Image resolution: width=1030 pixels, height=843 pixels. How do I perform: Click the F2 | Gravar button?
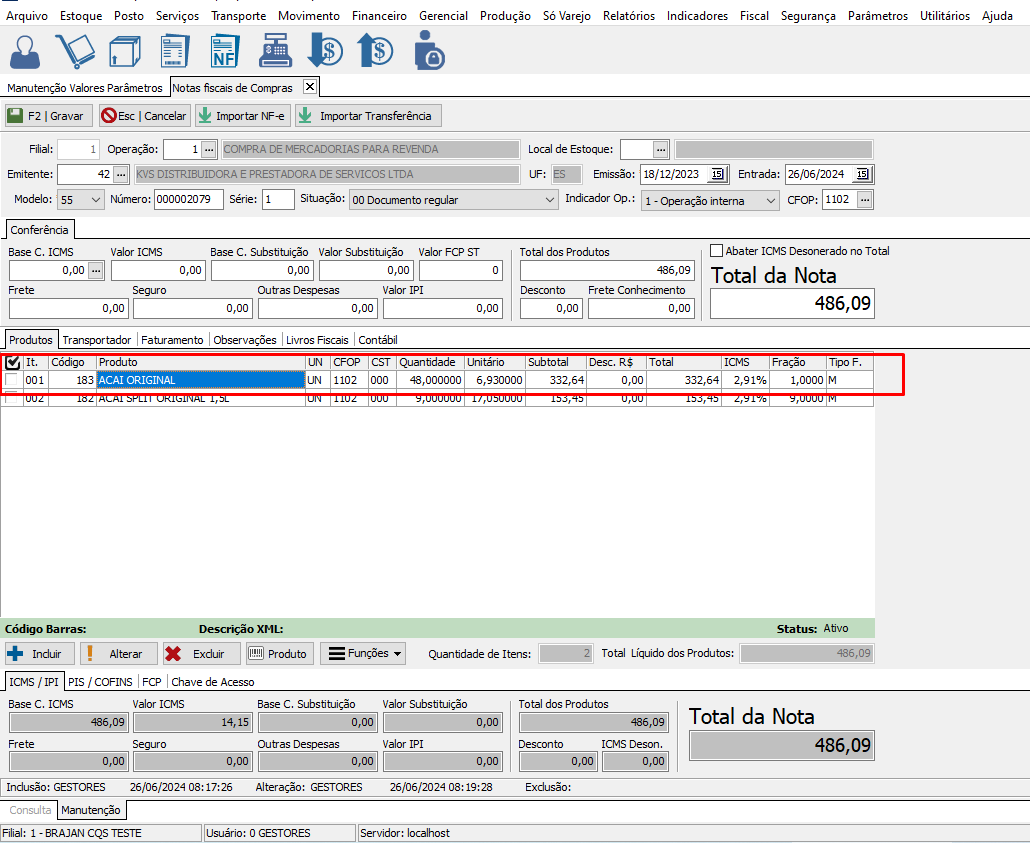[x=48, y=116]
